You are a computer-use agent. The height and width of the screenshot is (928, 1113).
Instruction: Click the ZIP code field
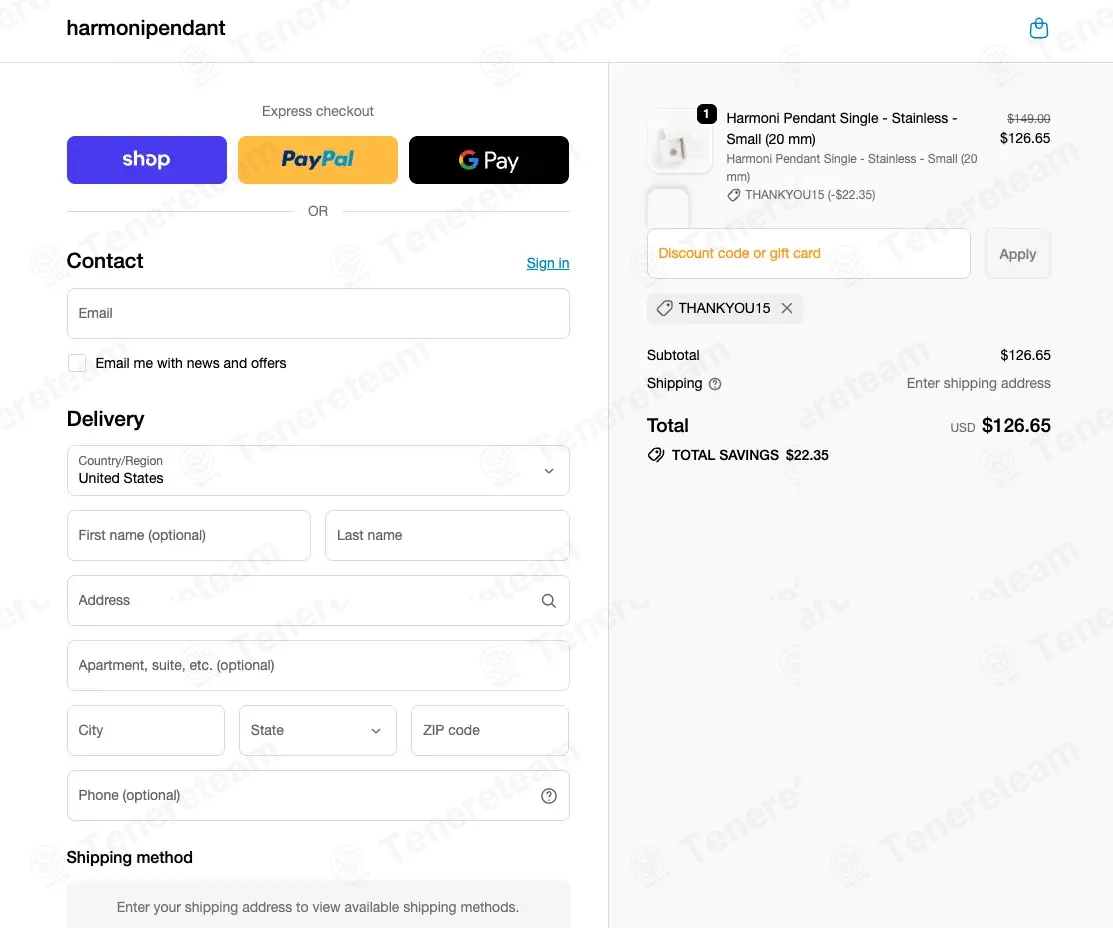pos(489,730)
